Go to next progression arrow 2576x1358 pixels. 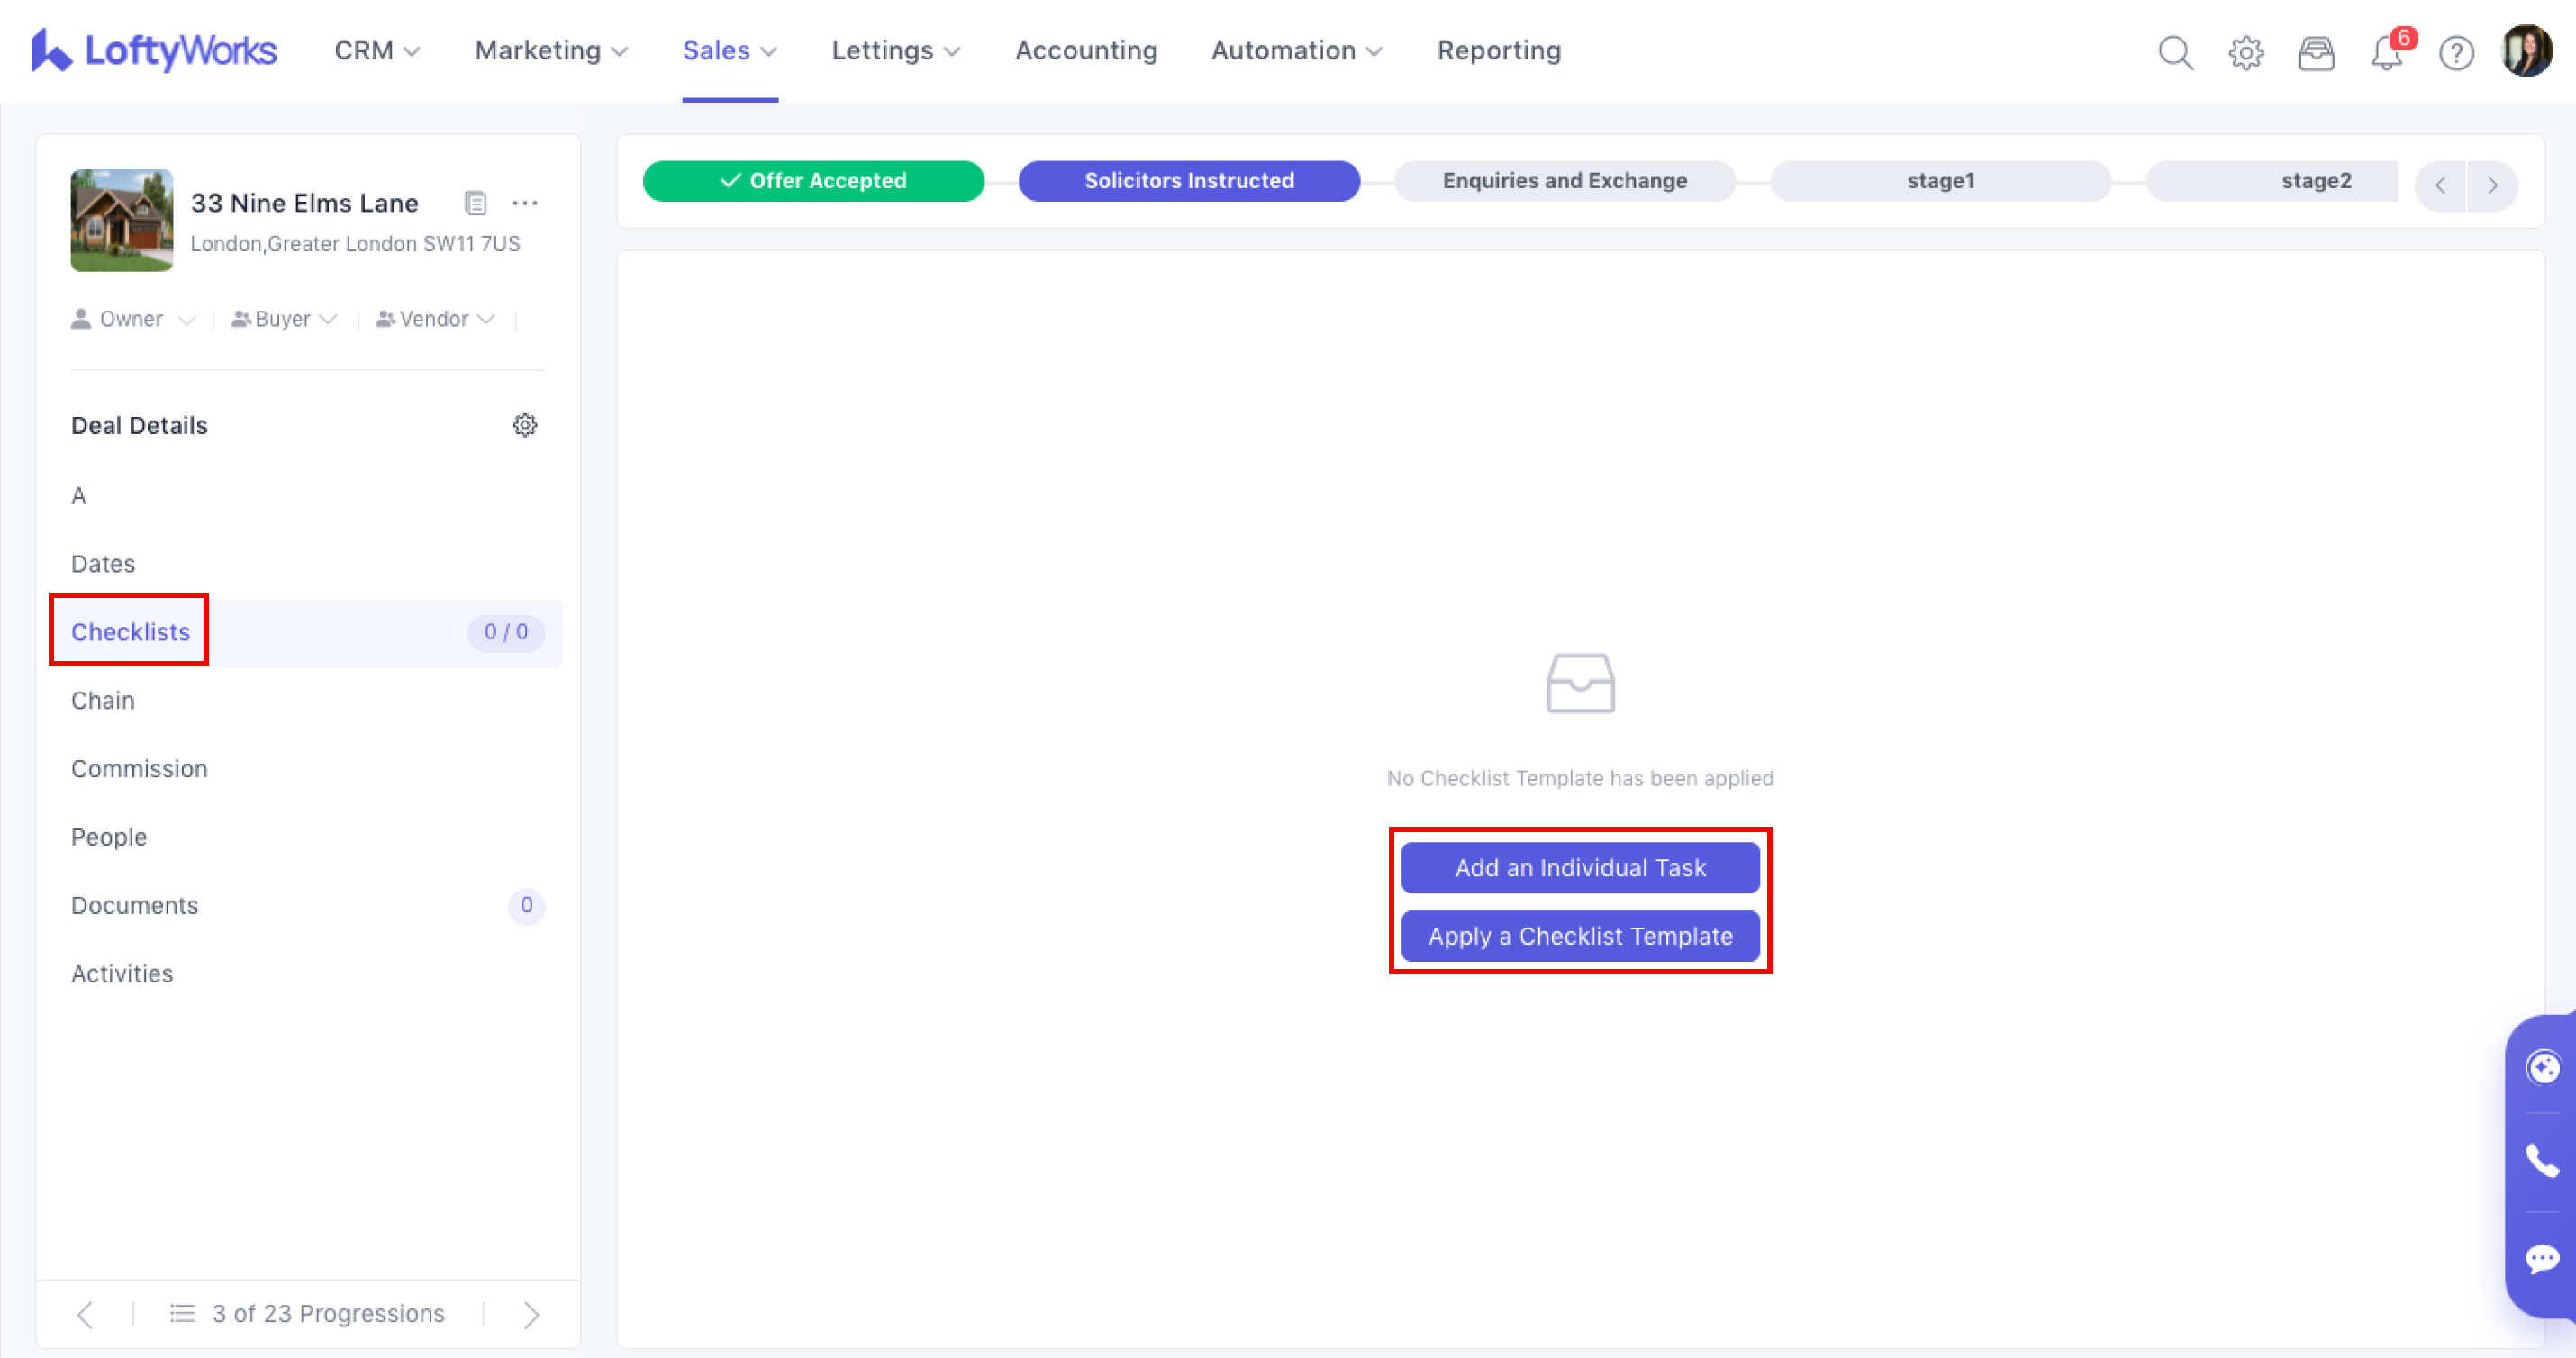[531, 1313]
